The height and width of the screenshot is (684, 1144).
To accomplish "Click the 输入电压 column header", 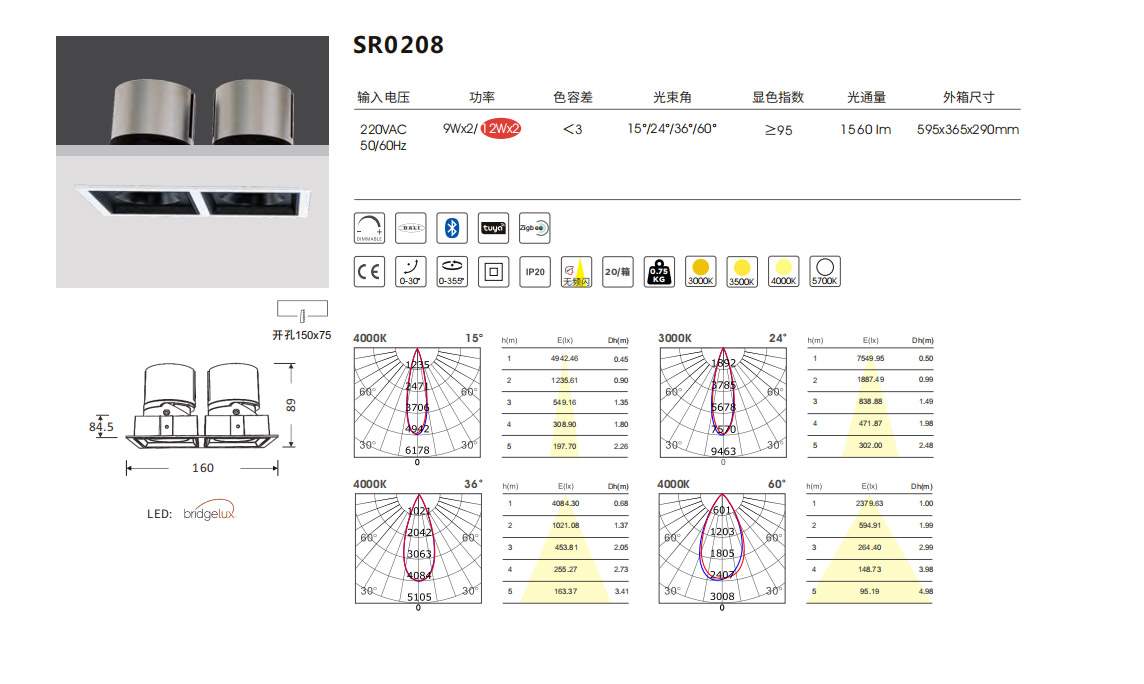I will tap(384, 97).
